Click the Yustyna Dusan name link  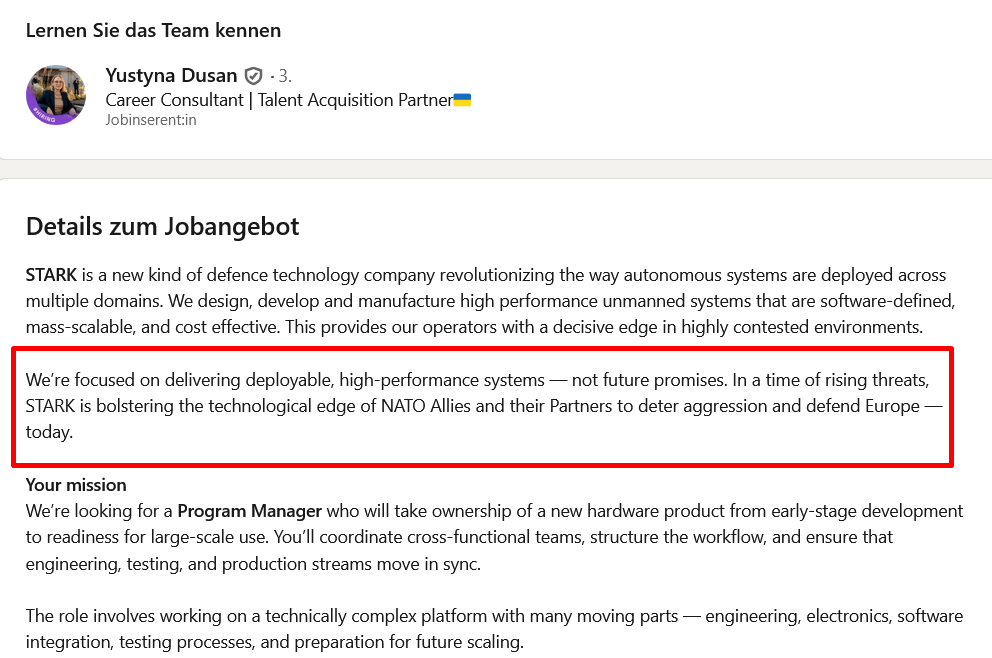171,76
